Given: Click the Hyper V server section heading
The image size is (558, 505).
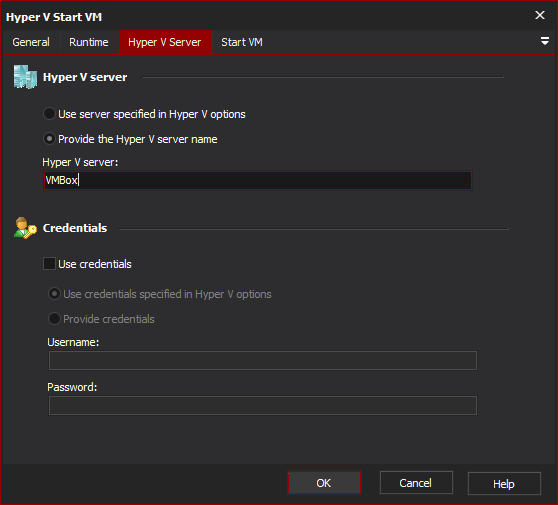Looking at the screenshot, I should tap(85, 77).
